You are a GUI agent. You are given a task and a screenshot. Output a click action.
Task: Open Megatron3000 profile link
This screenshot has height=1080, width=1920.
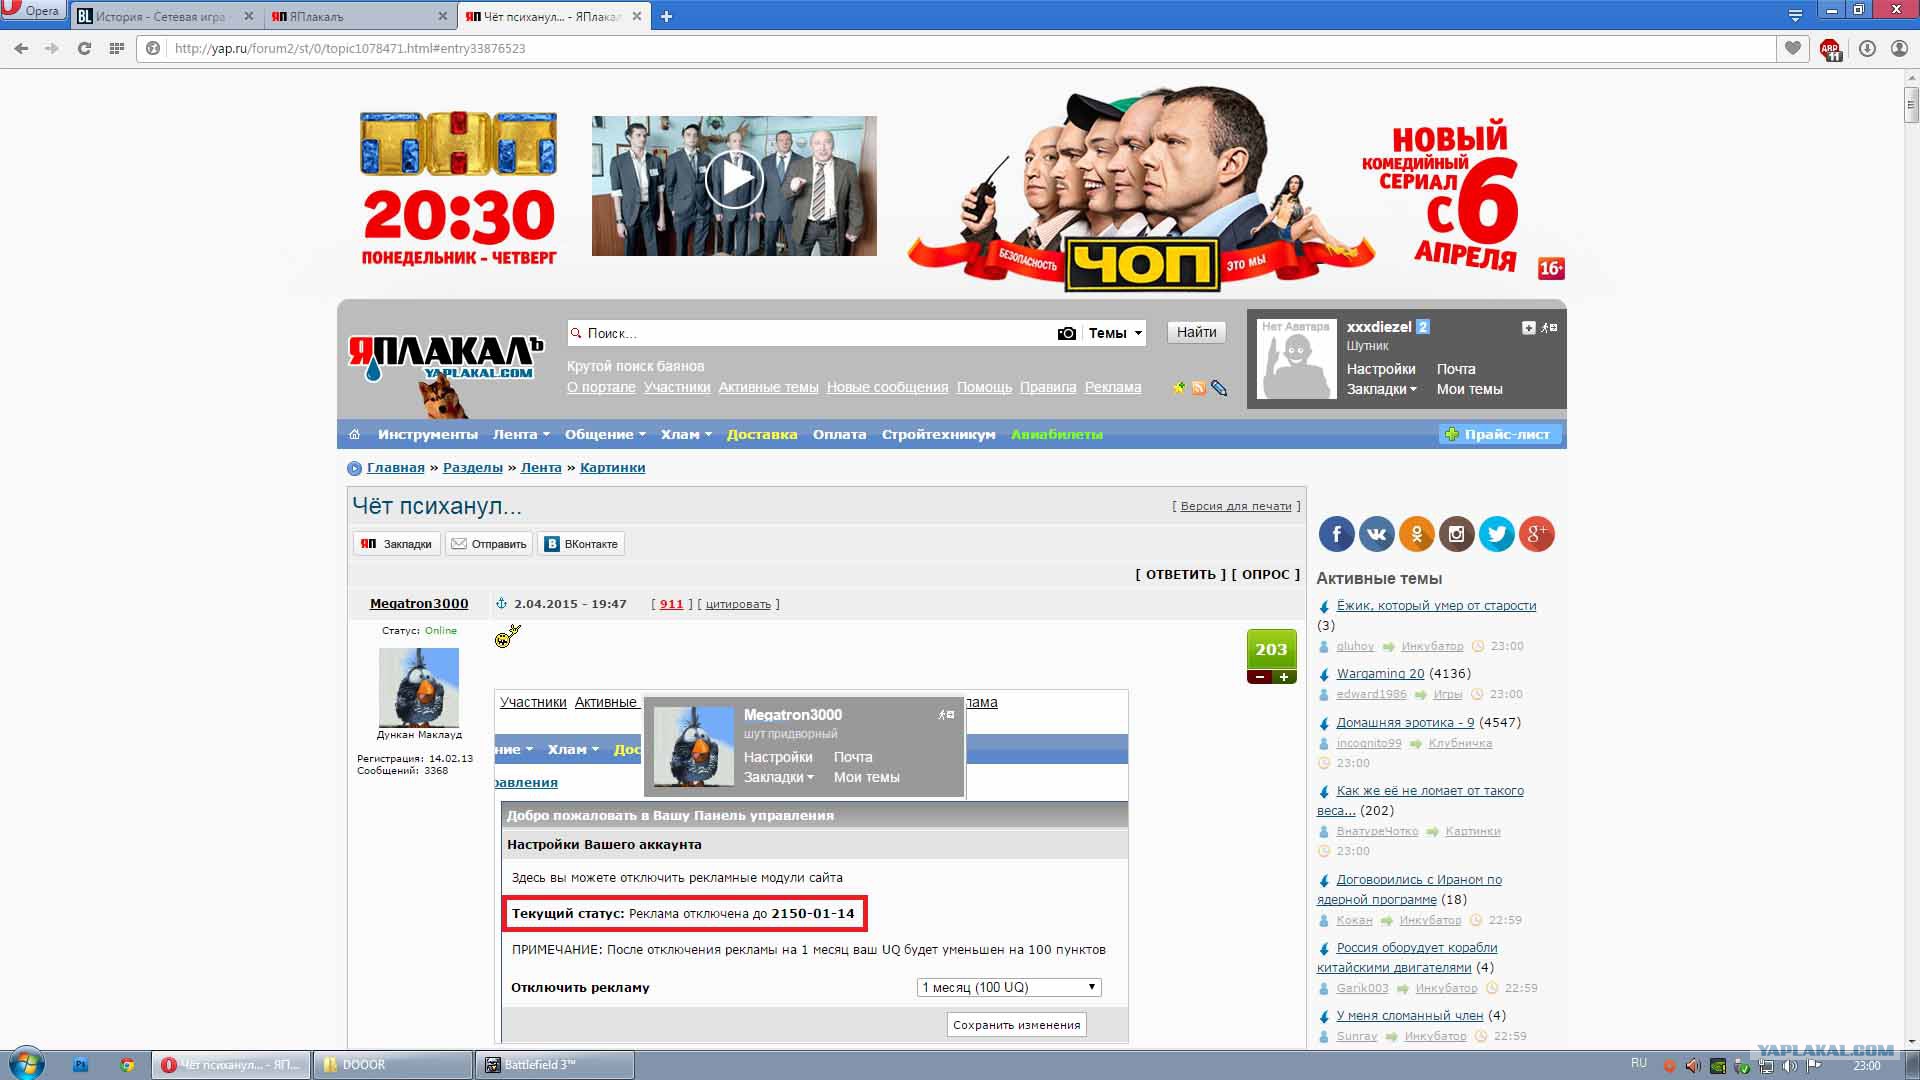(419, 604)
